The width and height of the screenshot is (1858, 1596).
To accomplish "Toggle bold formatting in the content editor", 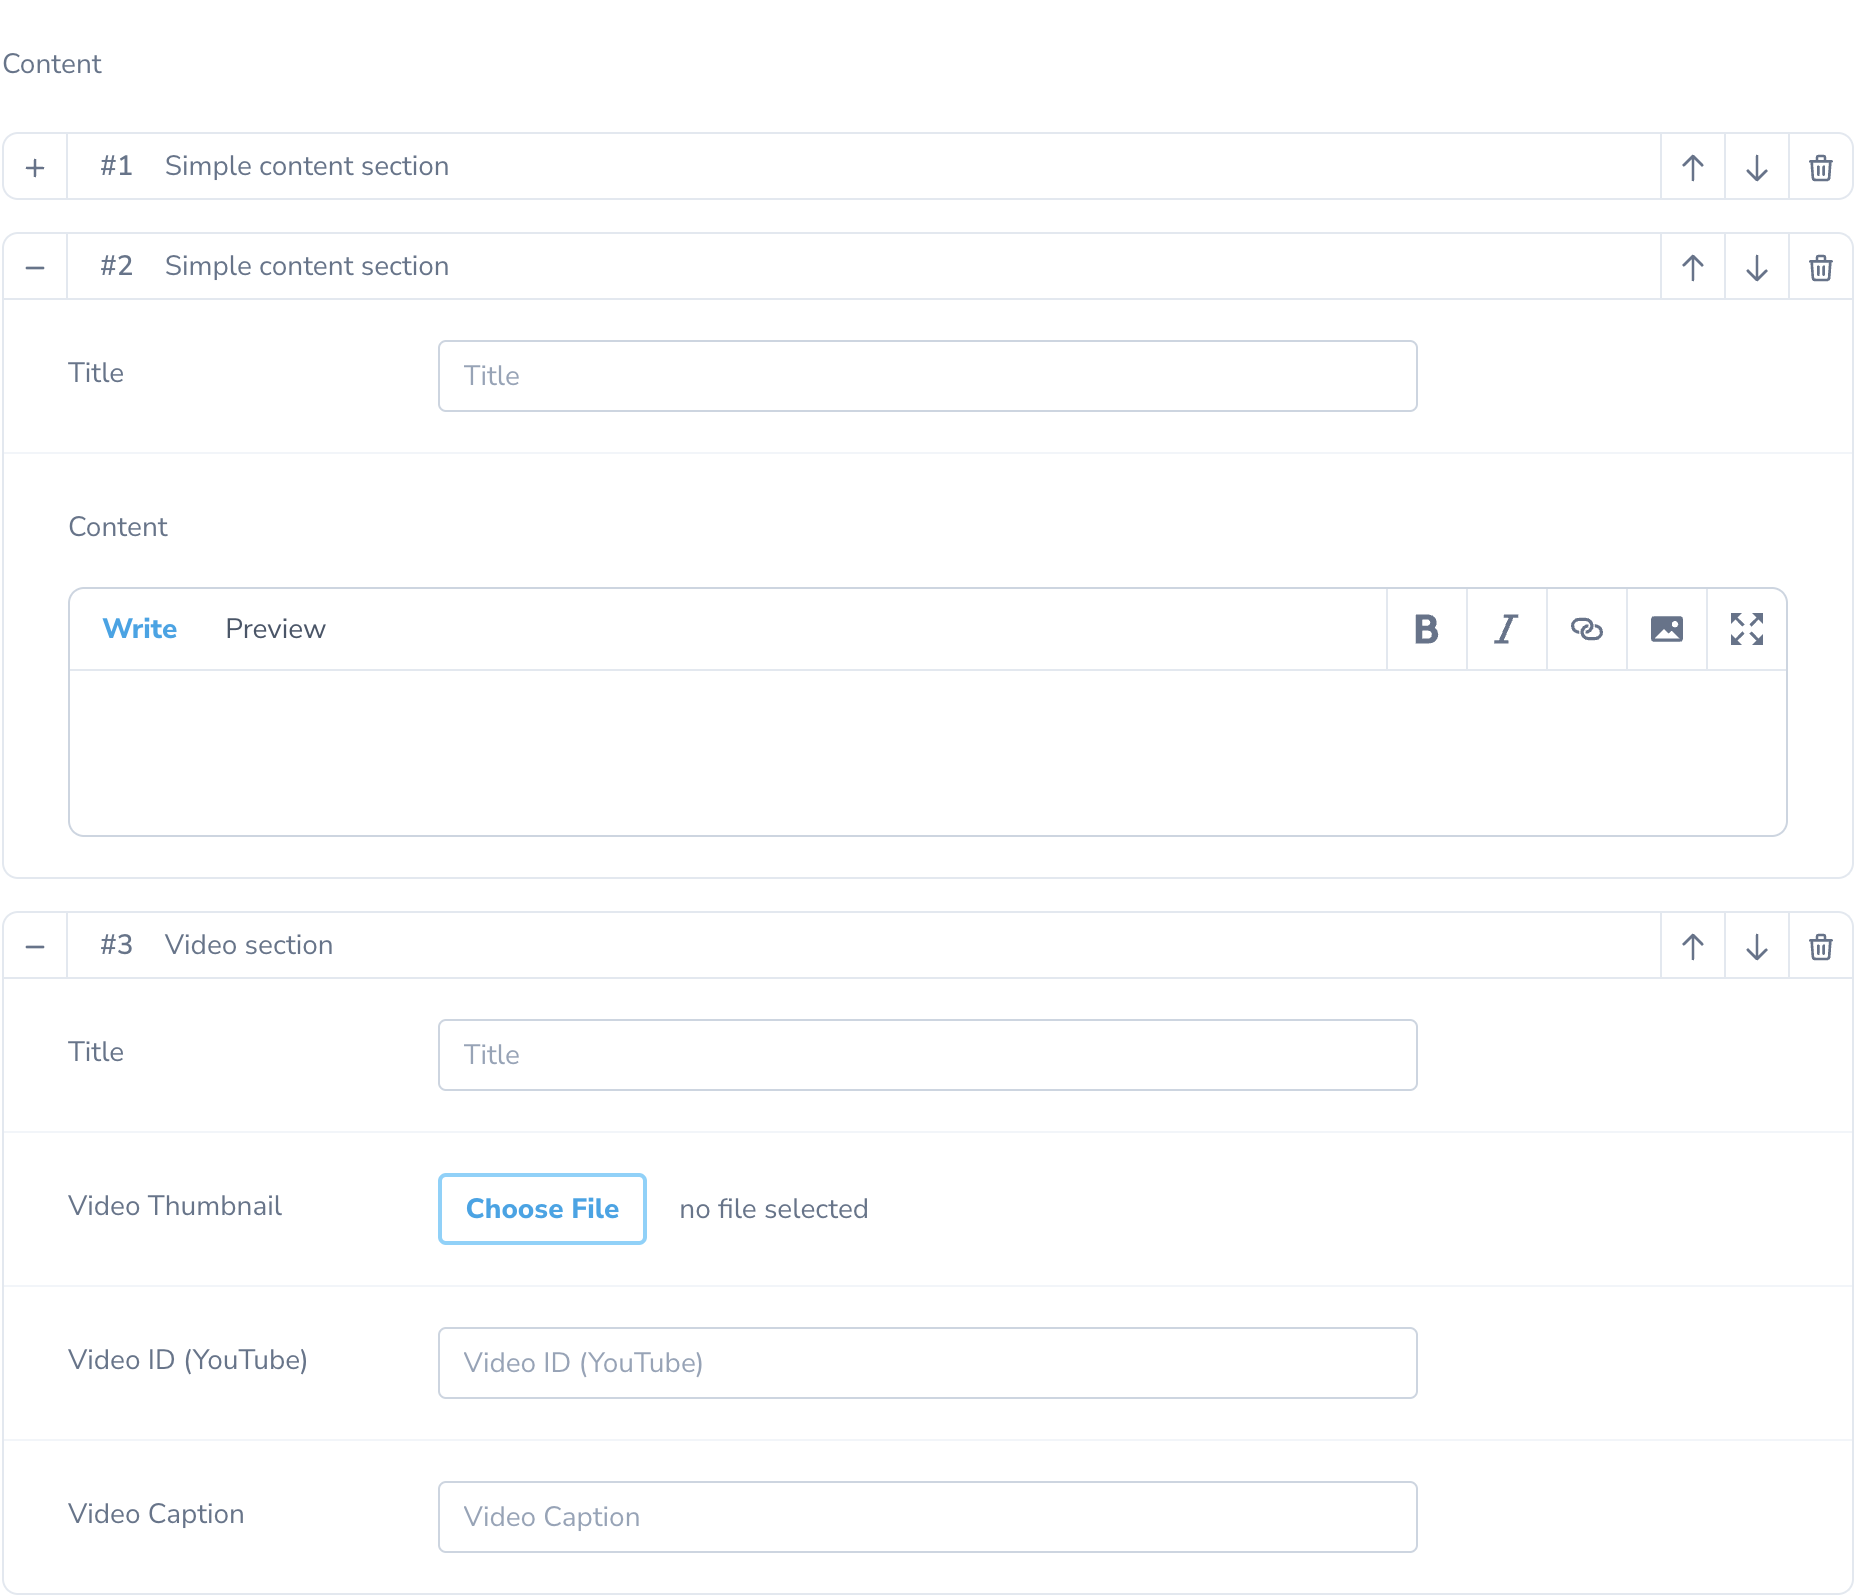I will pyautogui.click(x=1426, y=629).
